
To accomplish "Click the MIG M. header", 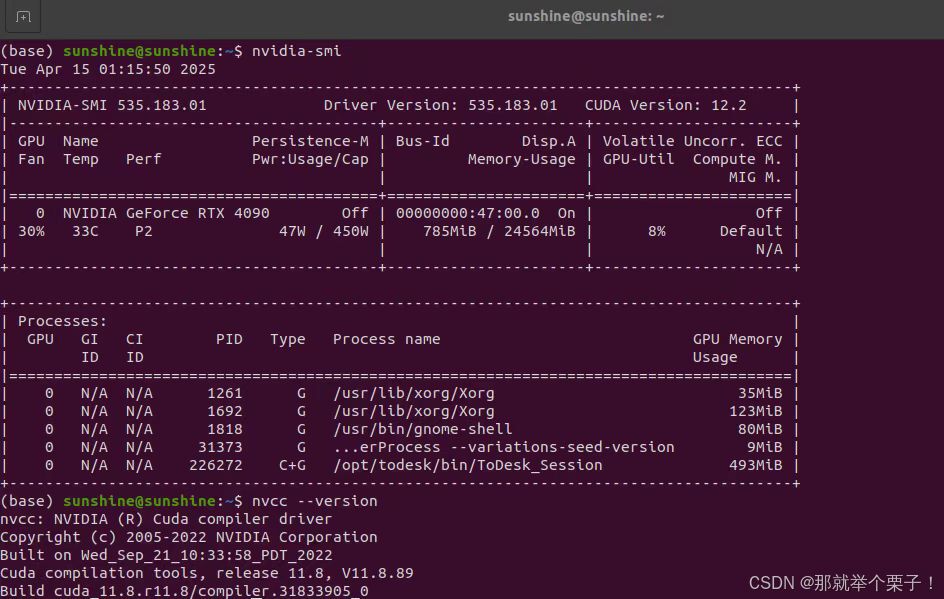I will (x=755, y=178).
